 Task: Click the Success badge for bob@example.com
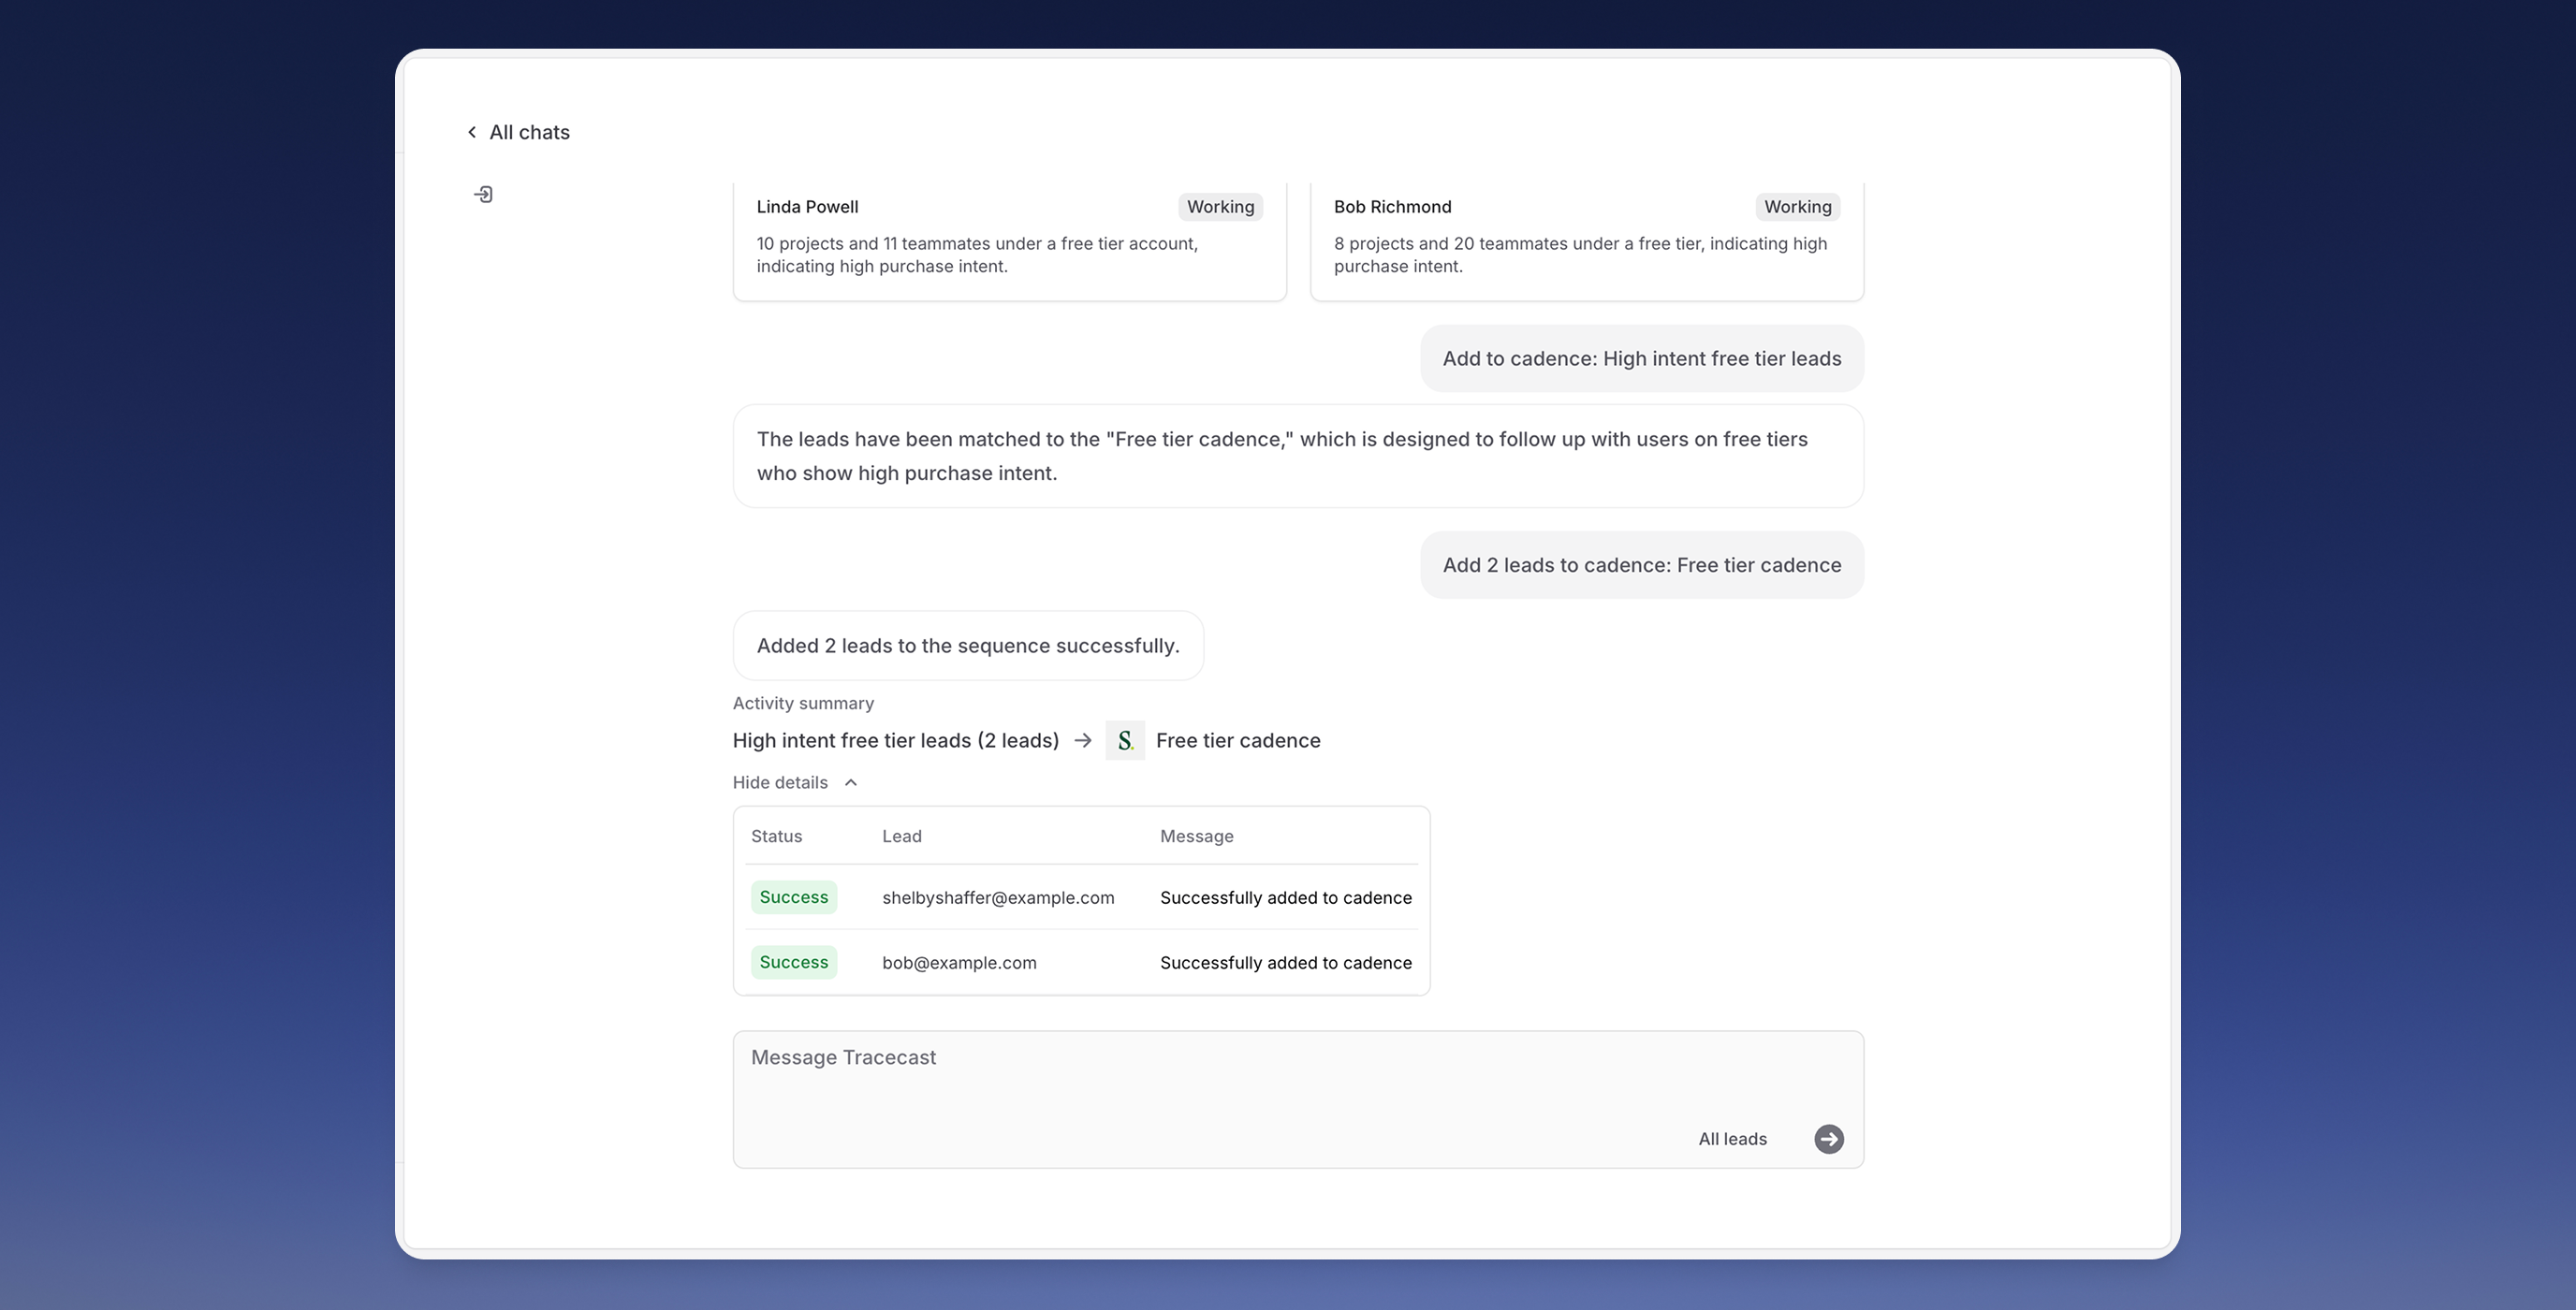click(793, 962)
